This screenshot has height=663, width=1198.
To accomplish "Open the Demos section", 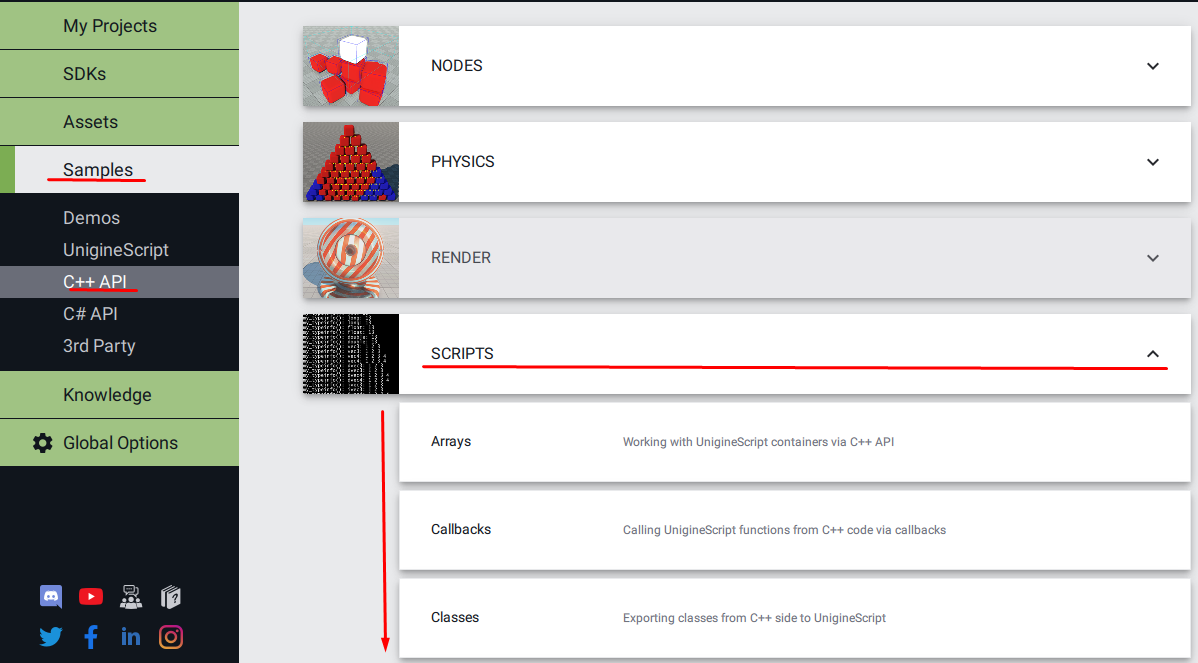I will tap(91, 217).
